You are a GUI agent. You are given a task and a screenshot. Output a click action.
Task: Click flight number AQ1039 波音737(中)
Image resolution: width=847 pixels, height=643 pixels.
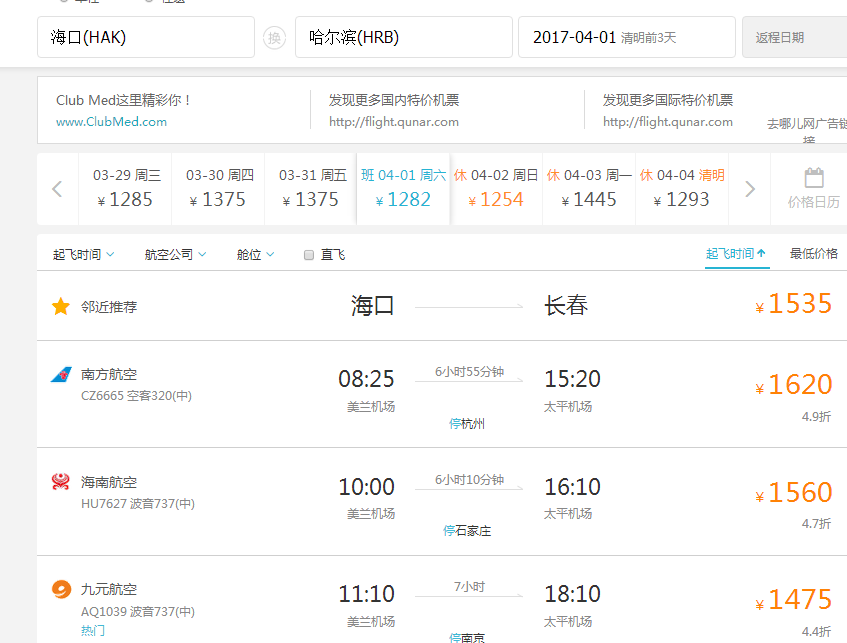[138, 612]
